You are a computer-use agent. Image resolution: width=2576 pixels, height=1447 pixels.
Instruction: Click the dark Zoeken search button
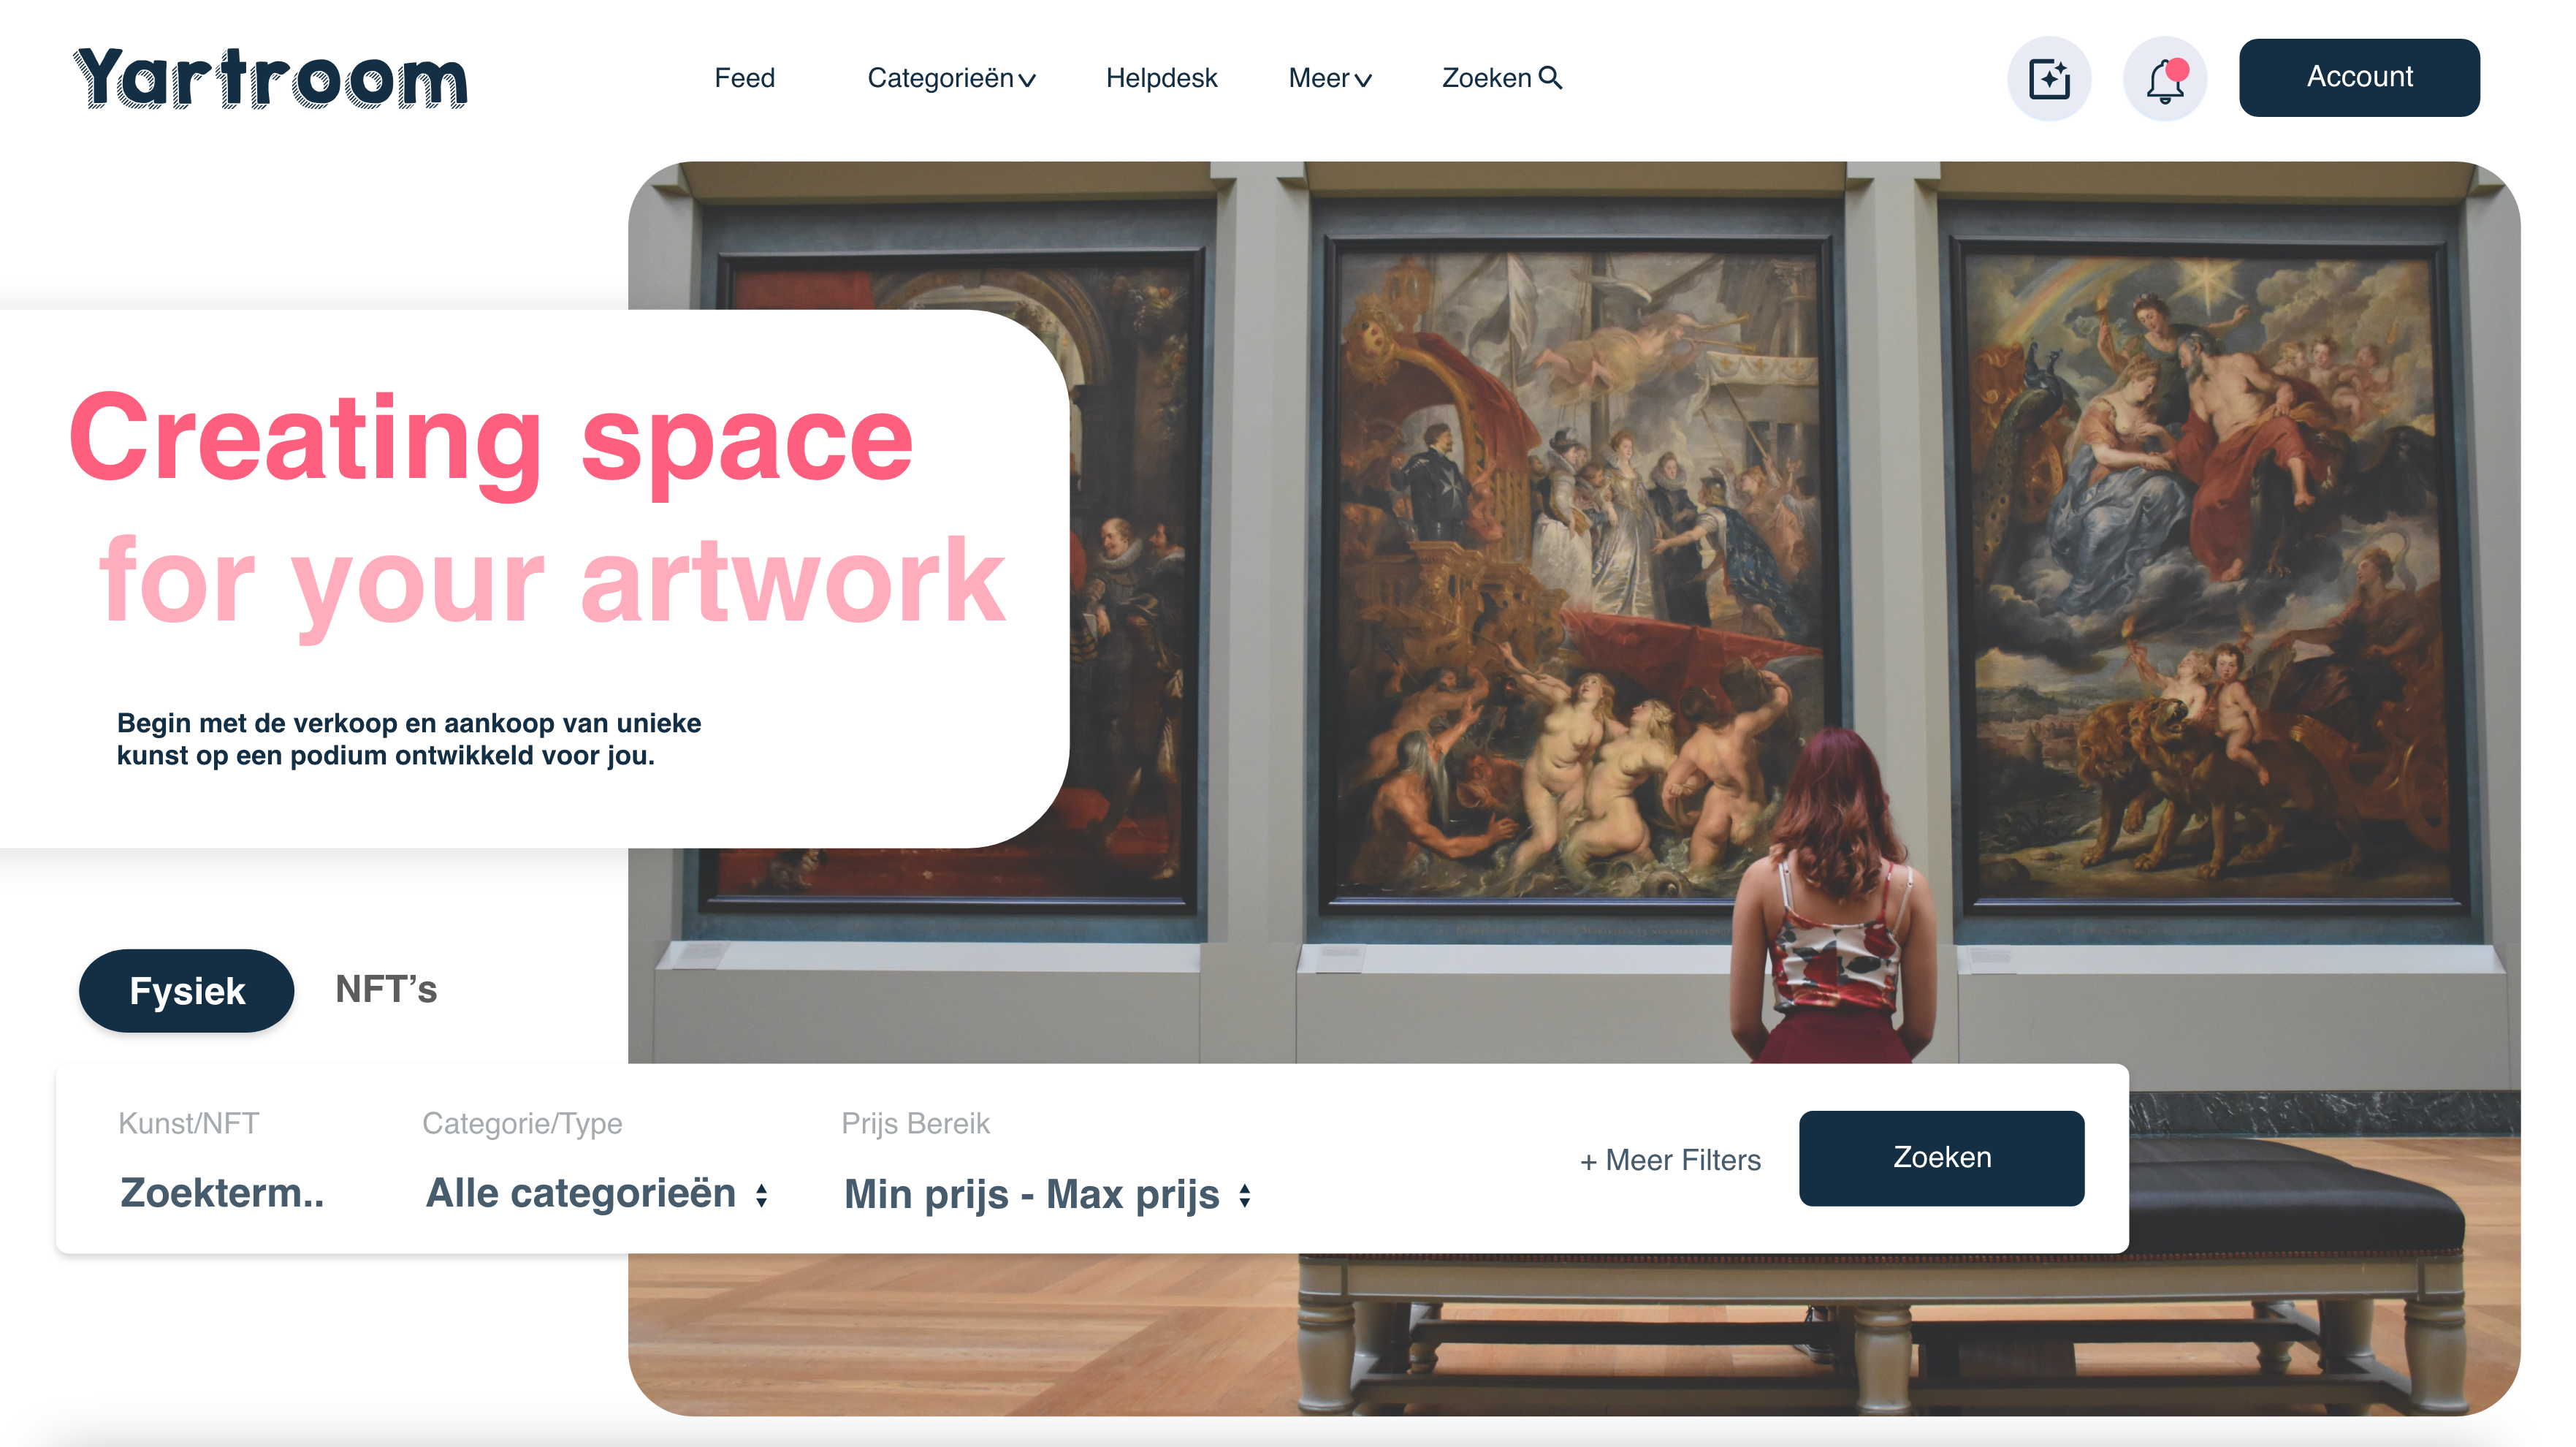pyautogui.click(x=1941, y=1157)
